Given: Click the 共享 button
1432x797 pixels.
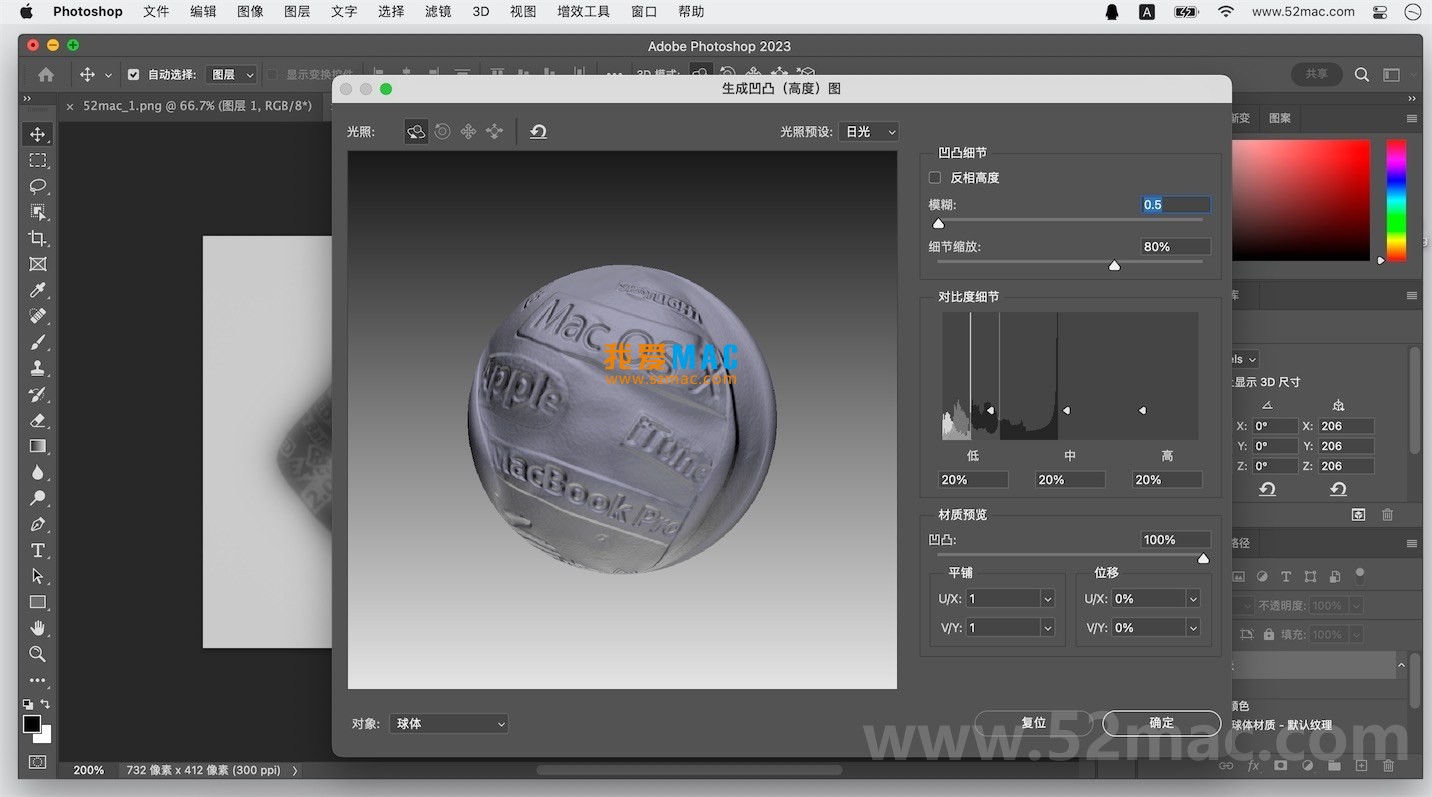Looking at the screenshot, I should click(1316, 74).
